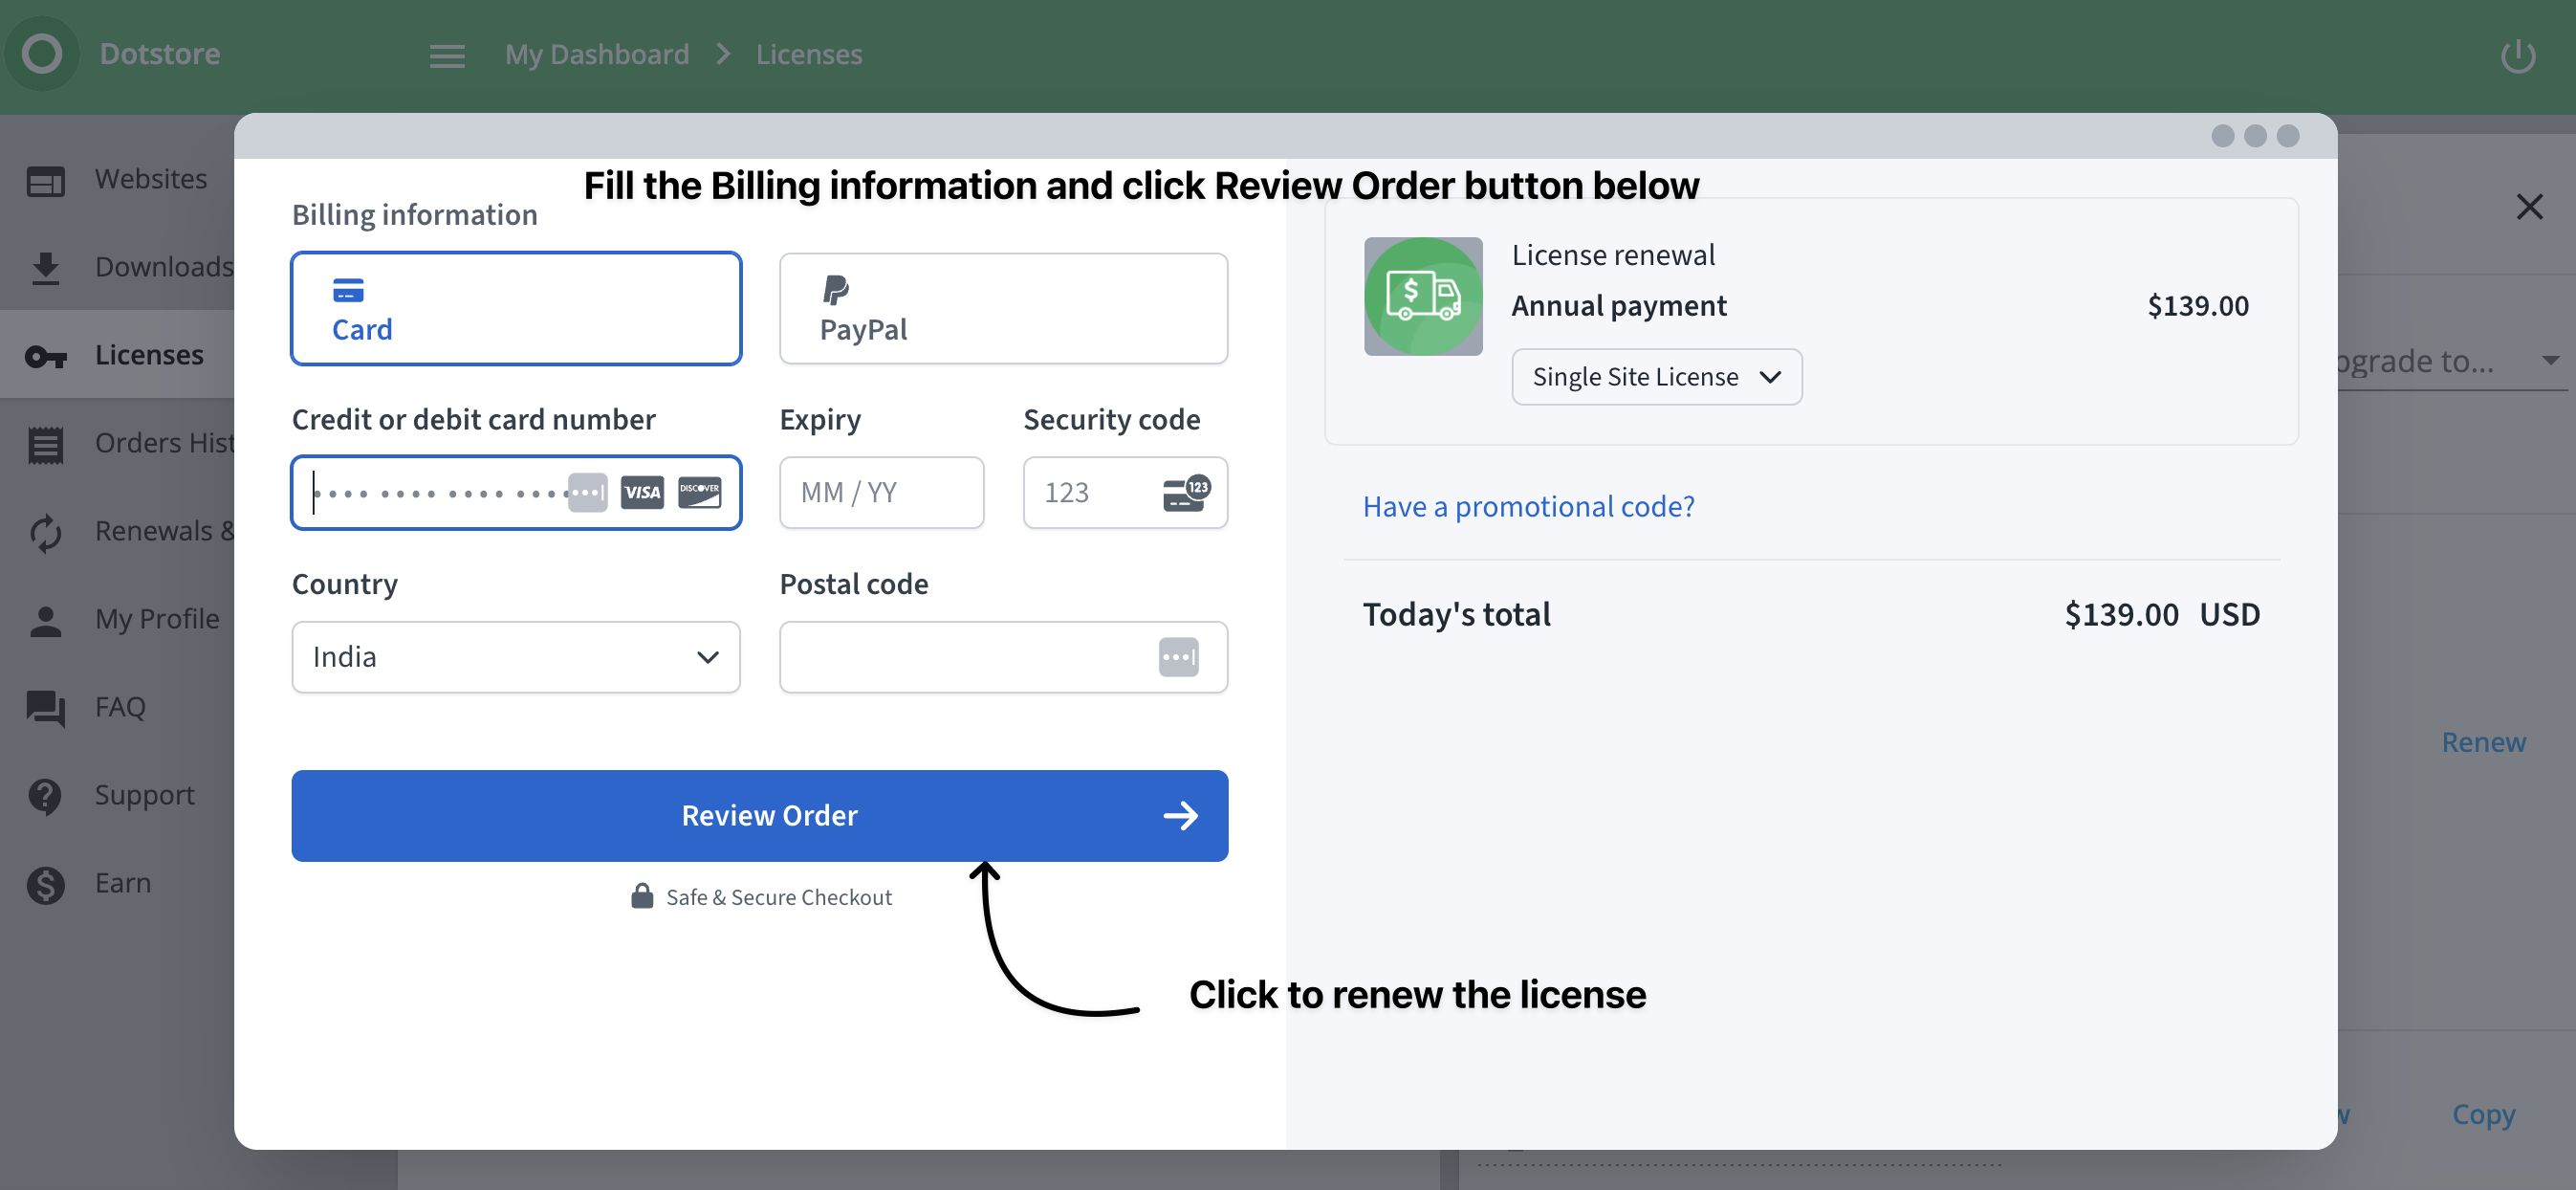This screenshot has height=1190, width=2576.
Task: Click the Safe & Secure Checkout text
Action: point(779,897)
